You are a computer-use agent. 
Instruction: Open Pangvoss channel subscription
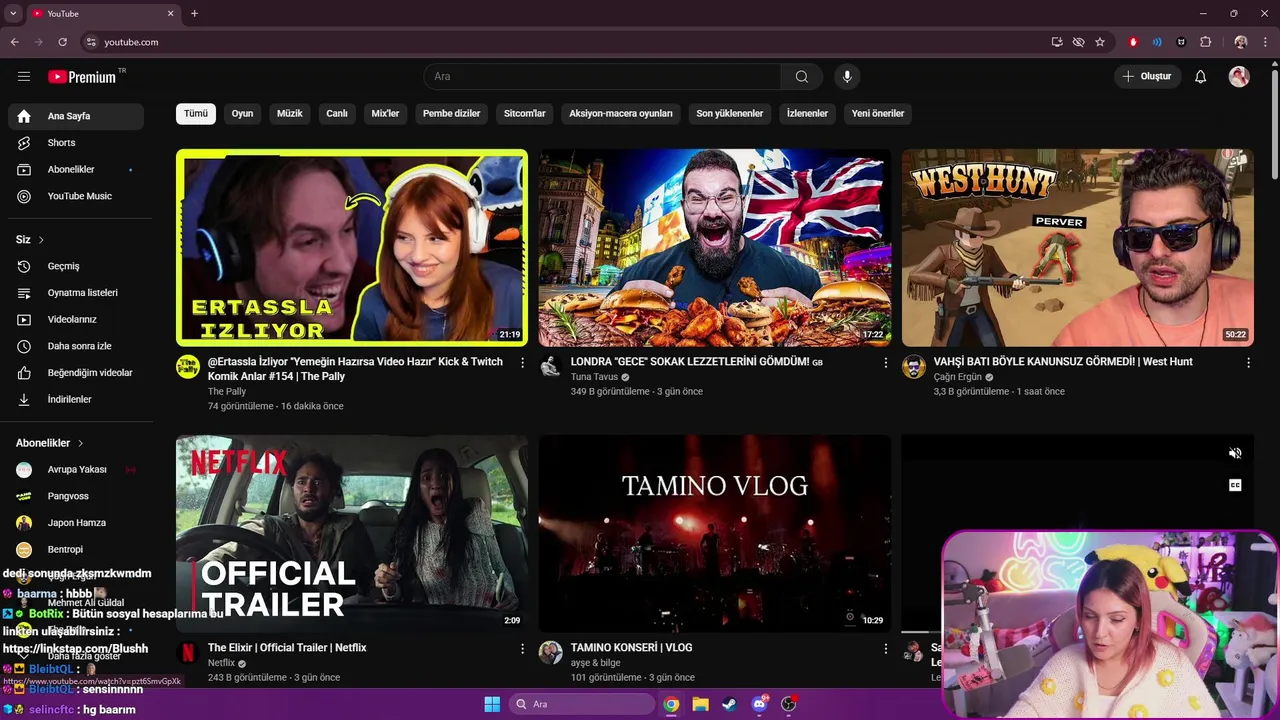coord(76,496)
